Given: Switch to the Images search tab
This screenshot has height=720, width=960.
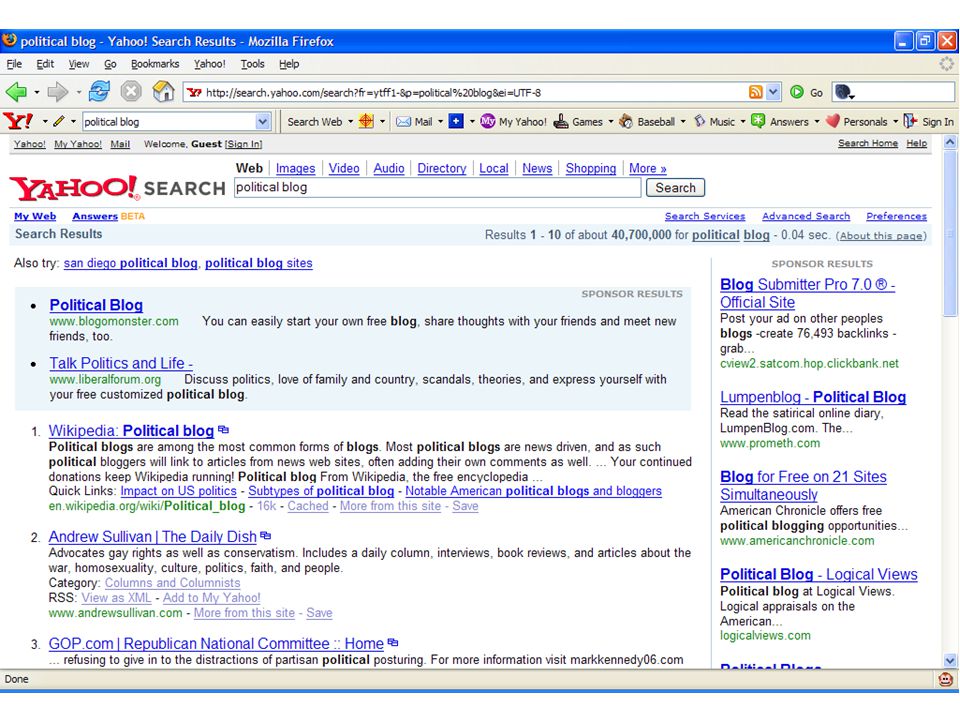Looking at the screenshot, I should pos(295,168).
